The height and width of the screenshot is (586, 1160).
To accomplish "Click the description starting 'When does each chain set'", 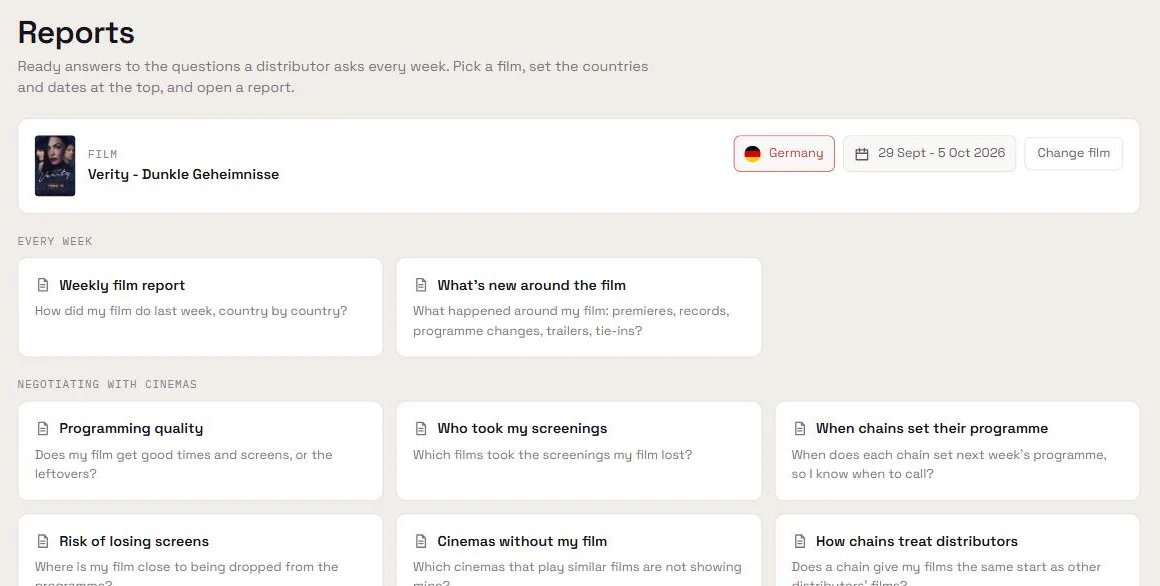I will (x=949, y=464).
